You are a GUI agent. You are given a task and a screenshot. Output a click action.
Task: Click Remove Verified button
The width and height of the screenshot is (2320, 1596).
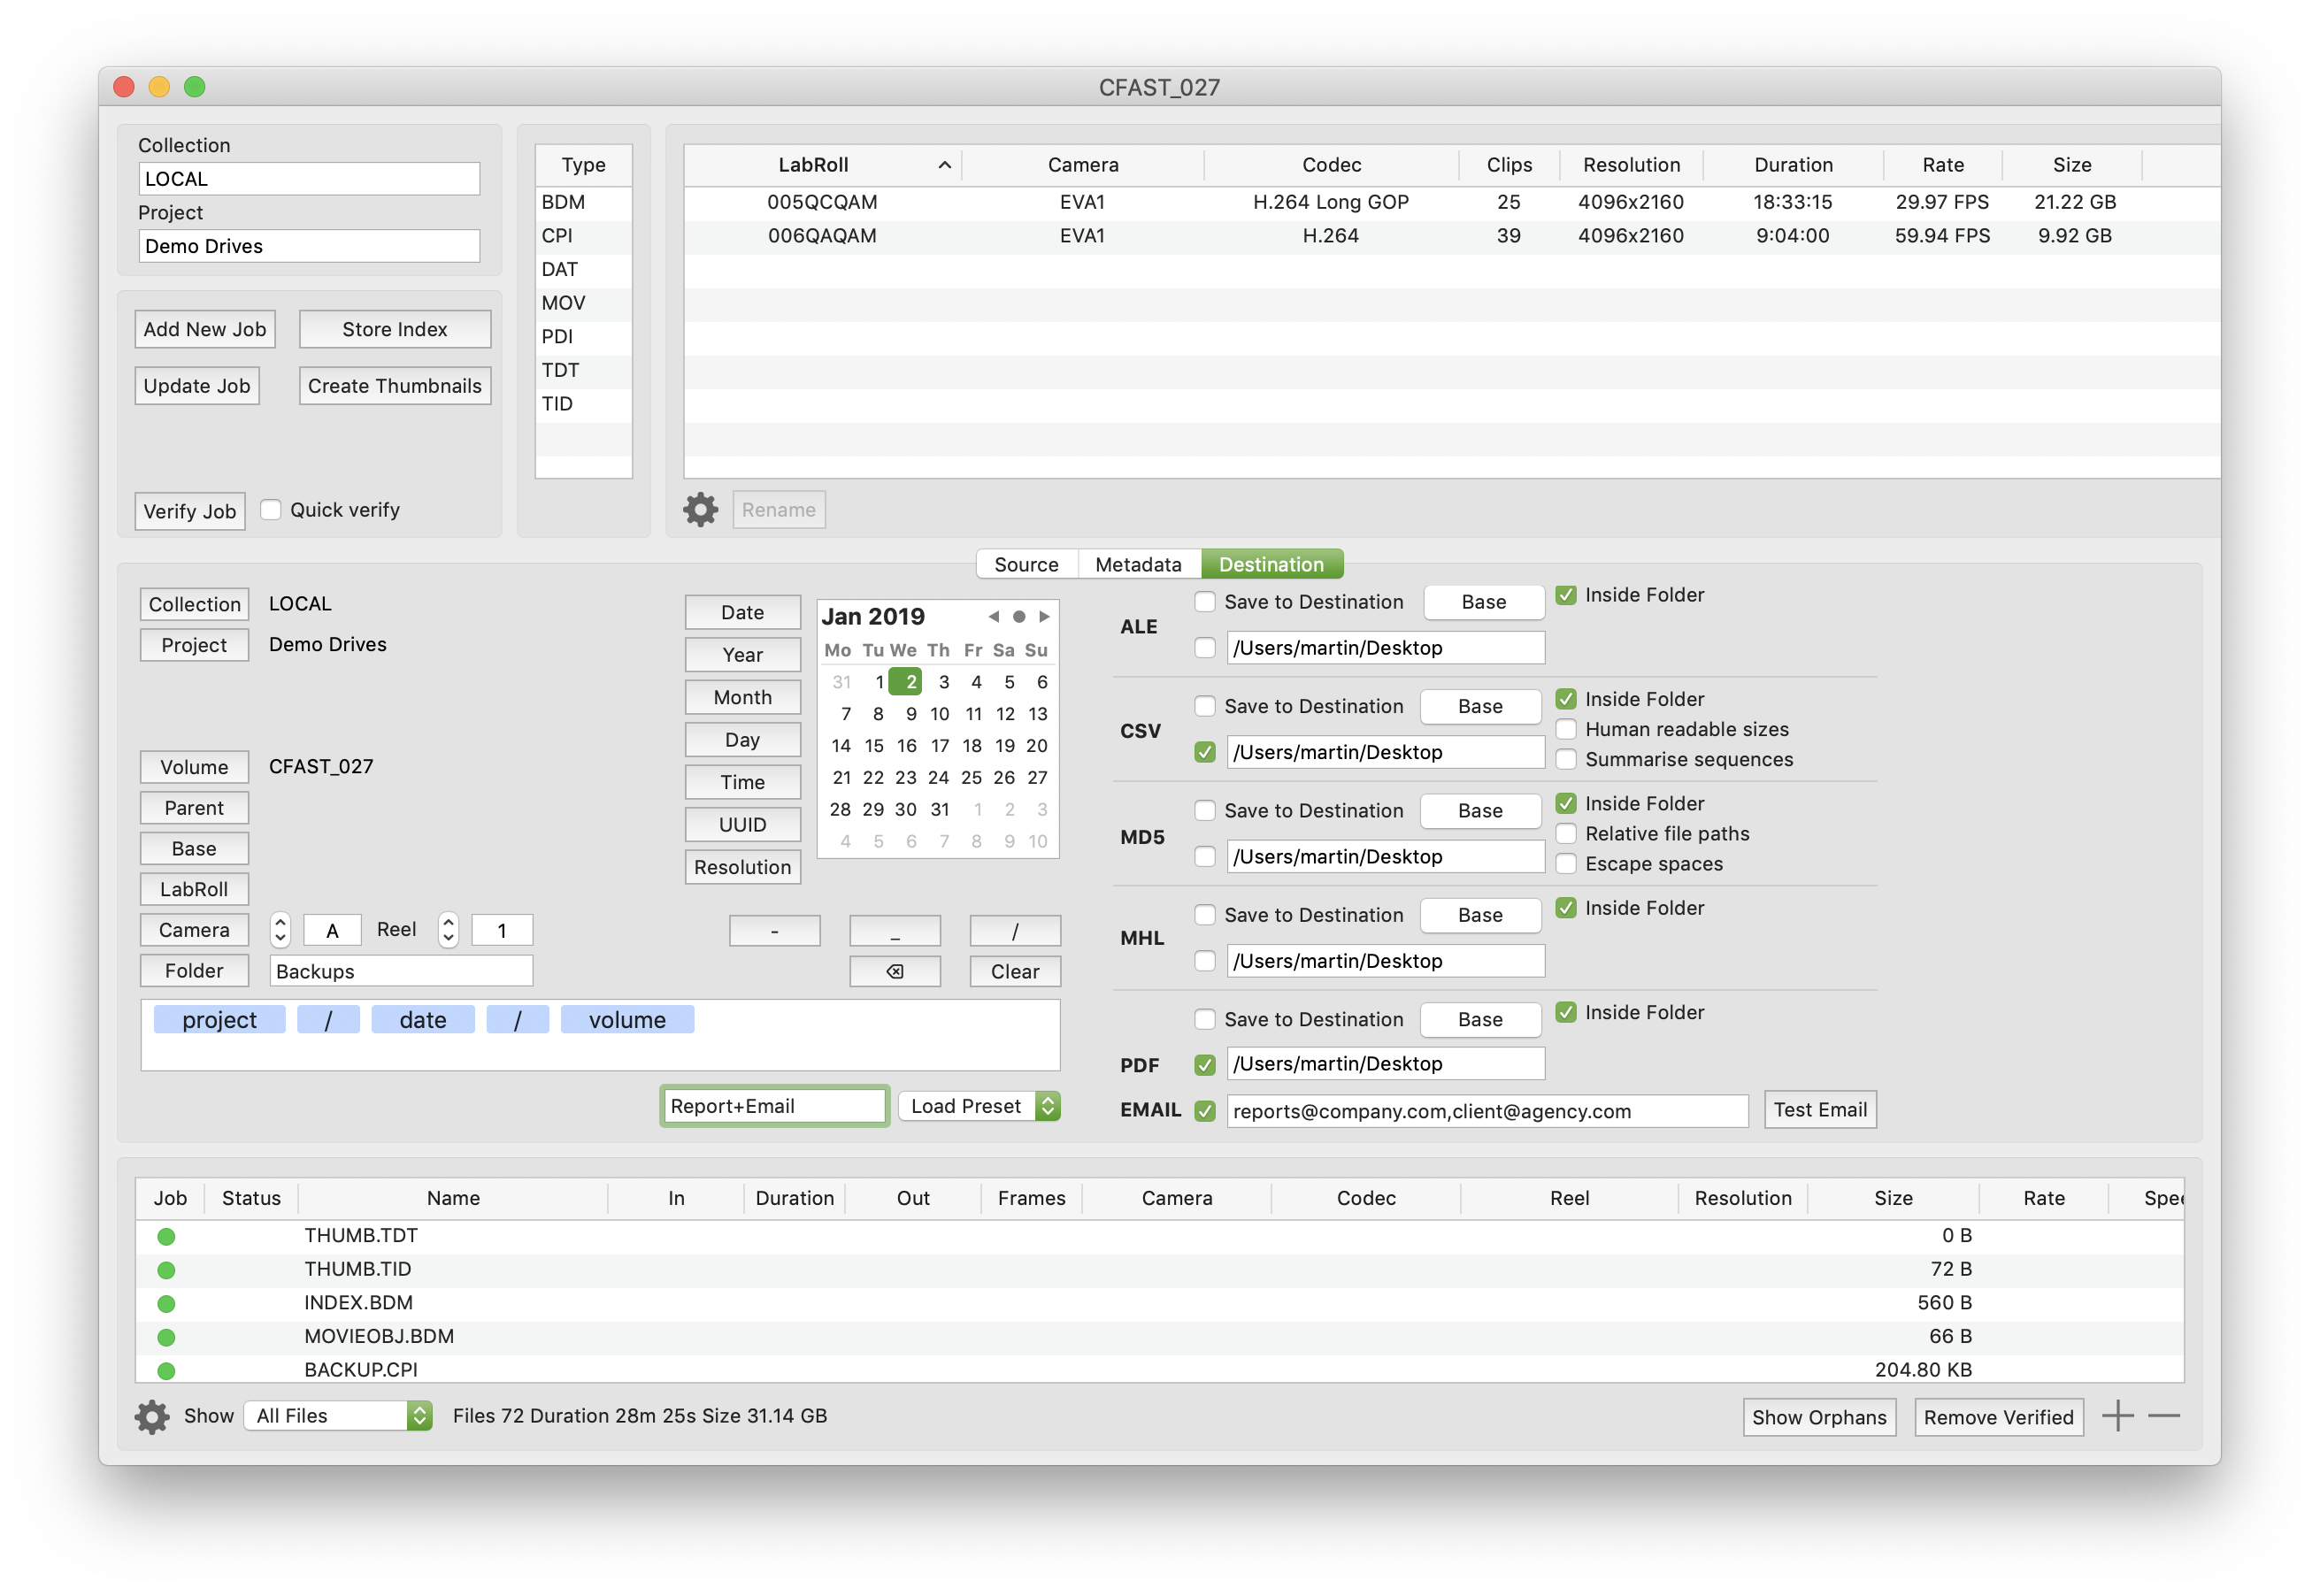pos(1998,1418)
